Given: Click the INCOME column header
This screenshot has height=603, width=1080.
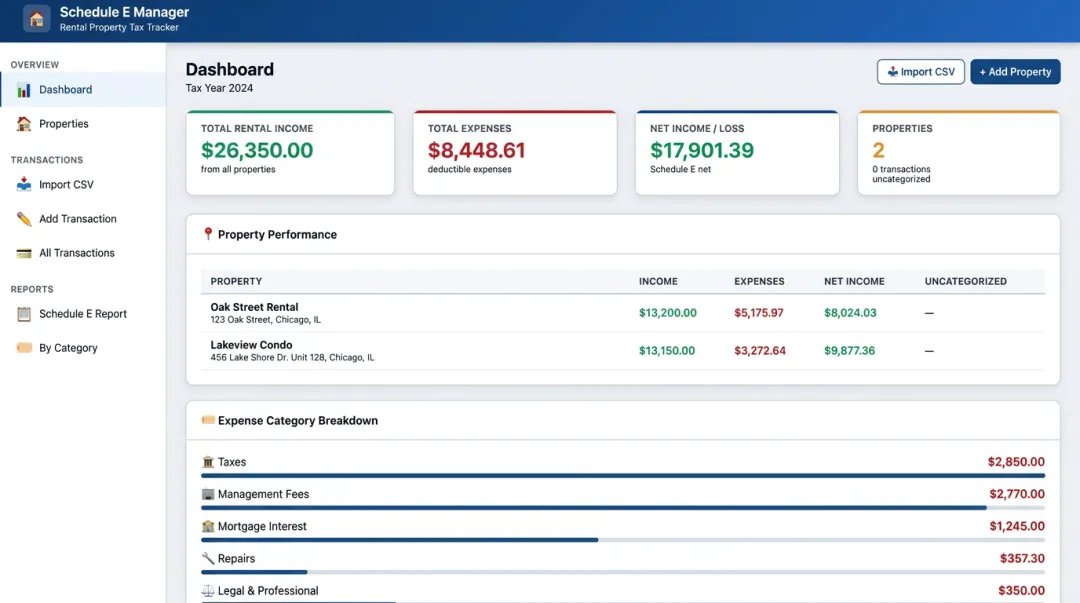Looking at the screenshot, I should (658, 281).
